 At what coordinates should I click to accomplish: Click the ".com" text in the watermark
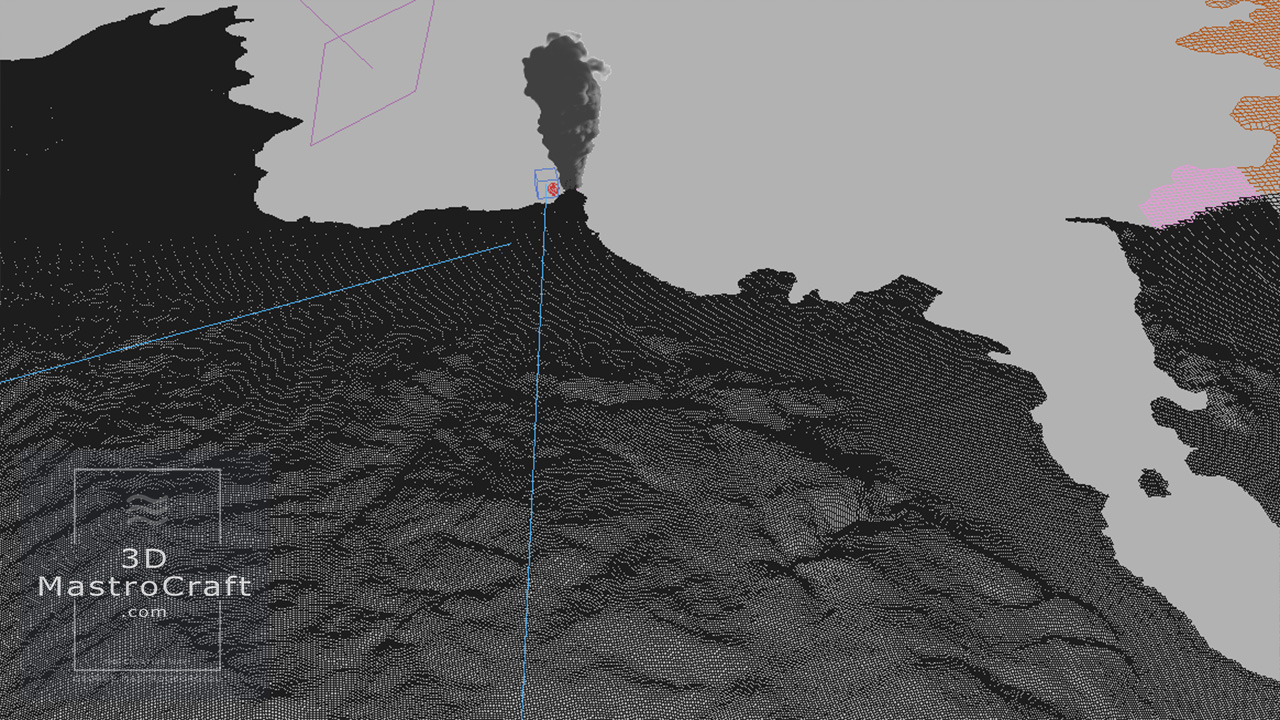pos(146,613)
